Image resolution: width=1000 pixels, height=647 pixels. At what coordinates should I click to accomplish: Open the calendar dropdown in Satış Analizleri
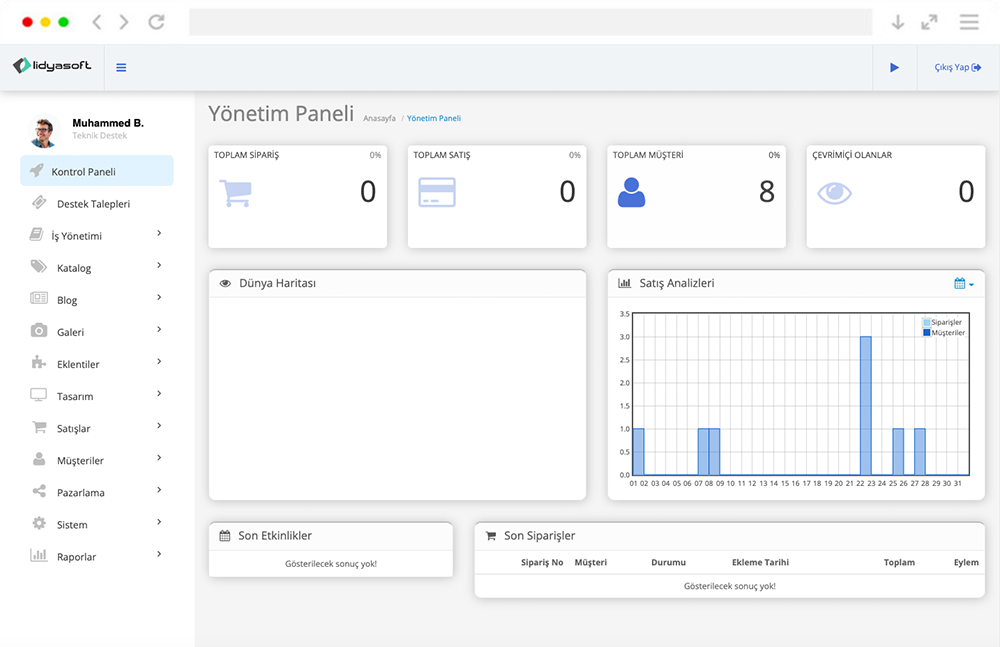tap(963, 284)
